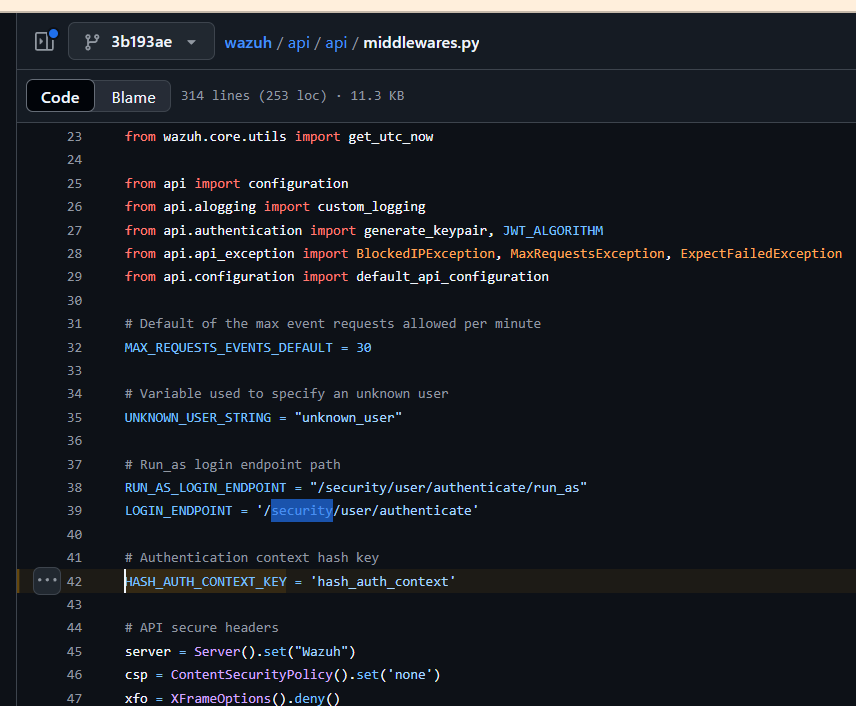Click the MaxRequestsException class name
Image resolution: width=856 pixels, height=706 pixels.
coord(588,253)
